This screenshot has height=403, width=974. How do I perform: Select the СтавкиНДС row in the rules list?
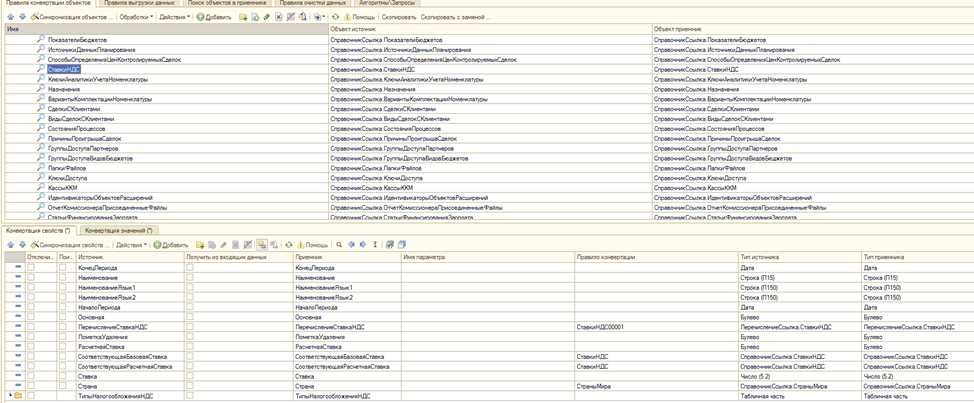(63, 70)
